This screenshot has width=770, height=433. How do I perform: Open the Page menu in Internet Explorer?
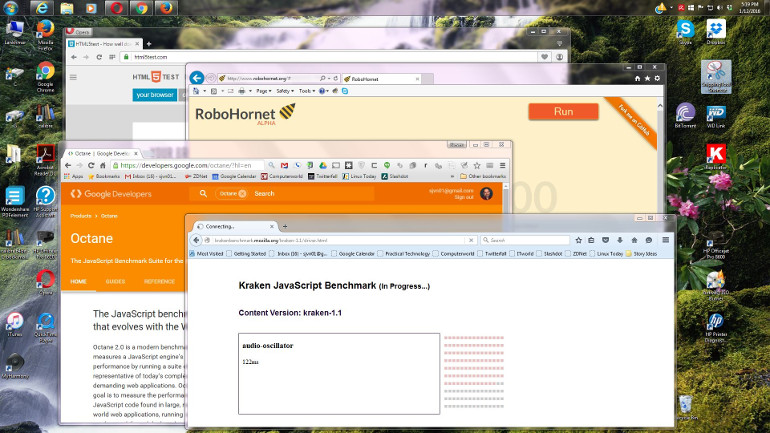coord(263,91)
